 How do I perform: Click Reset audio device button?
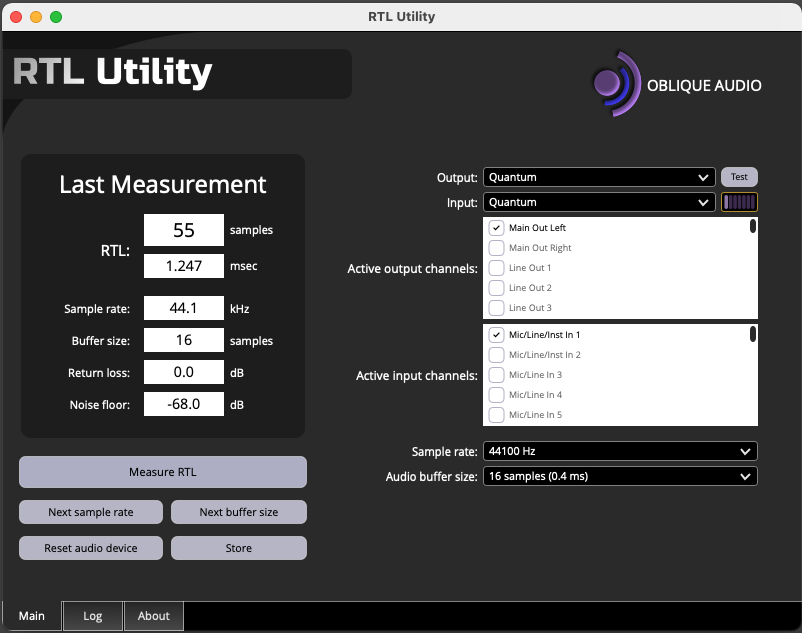coord(91,548)
